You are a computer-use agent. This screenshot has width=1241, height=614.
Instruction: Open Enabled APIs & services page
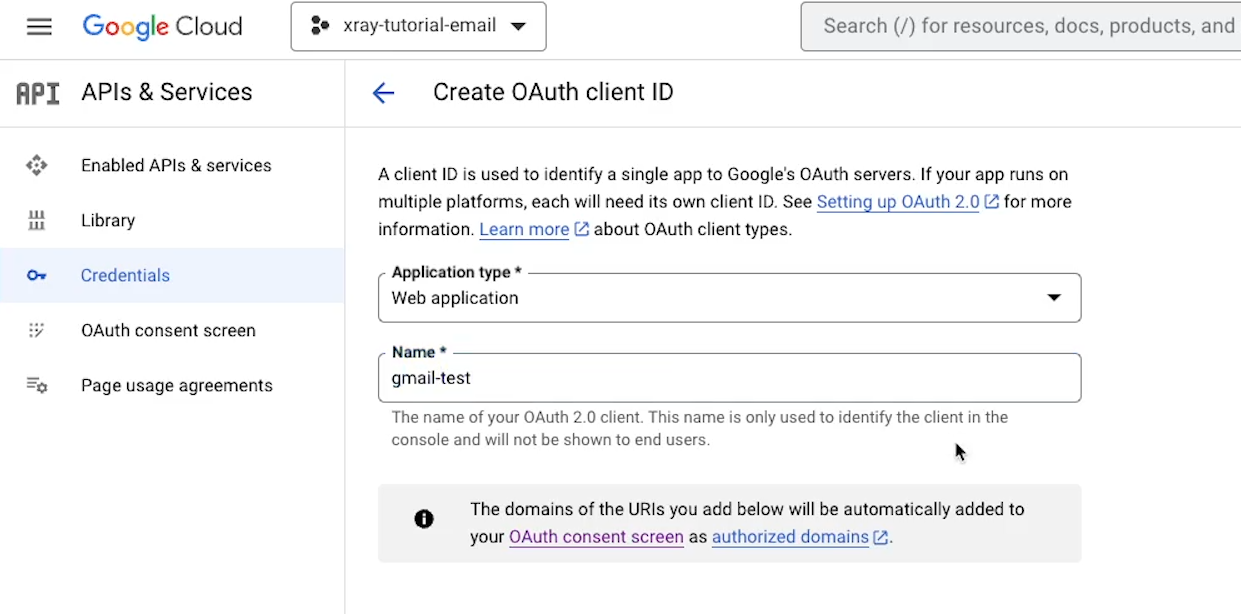point(176,166)
